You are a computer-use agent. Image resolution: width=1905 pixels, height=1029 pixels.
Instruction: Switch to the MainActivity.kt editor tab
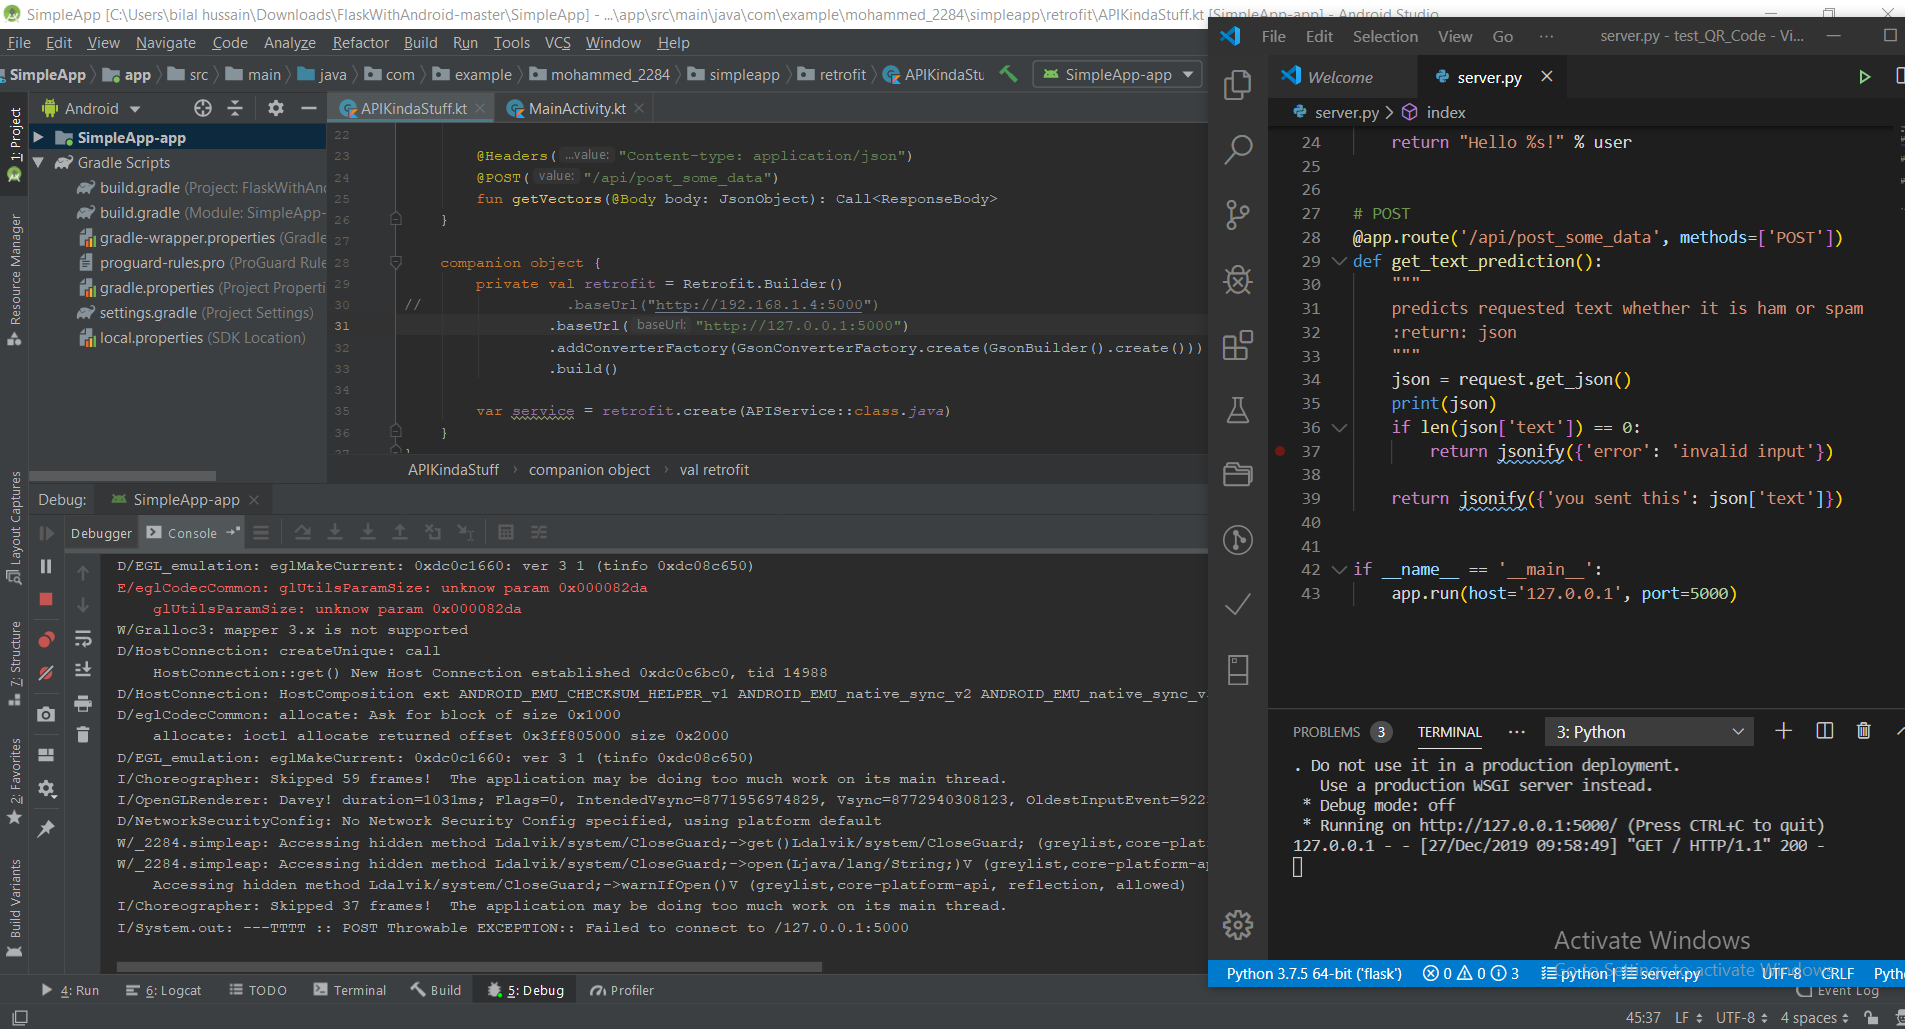pos(576,109)
